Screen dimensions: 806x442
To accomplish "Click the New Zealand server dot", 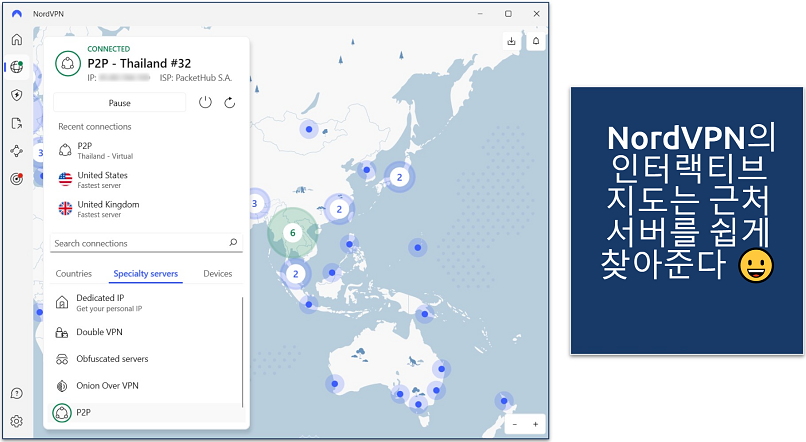I will tap(504, 401).
